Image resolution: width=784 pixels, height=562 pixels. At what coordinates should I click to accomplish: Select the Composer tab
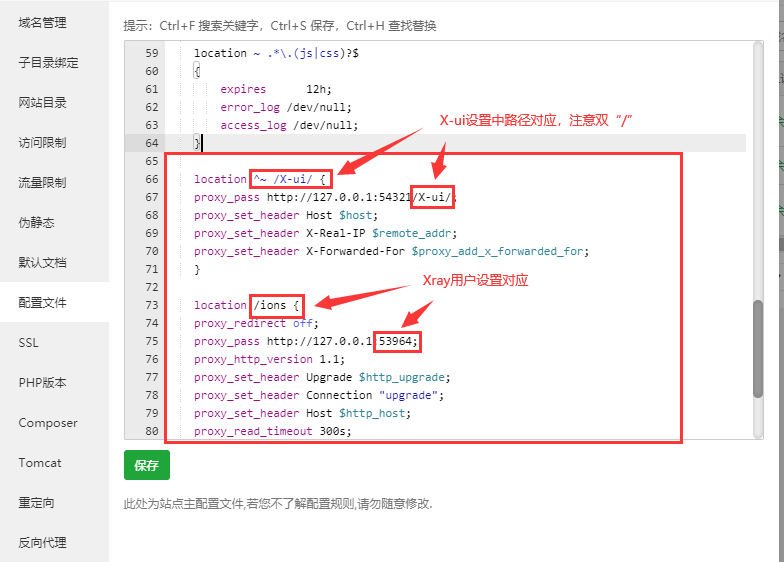tap(47, 422)
